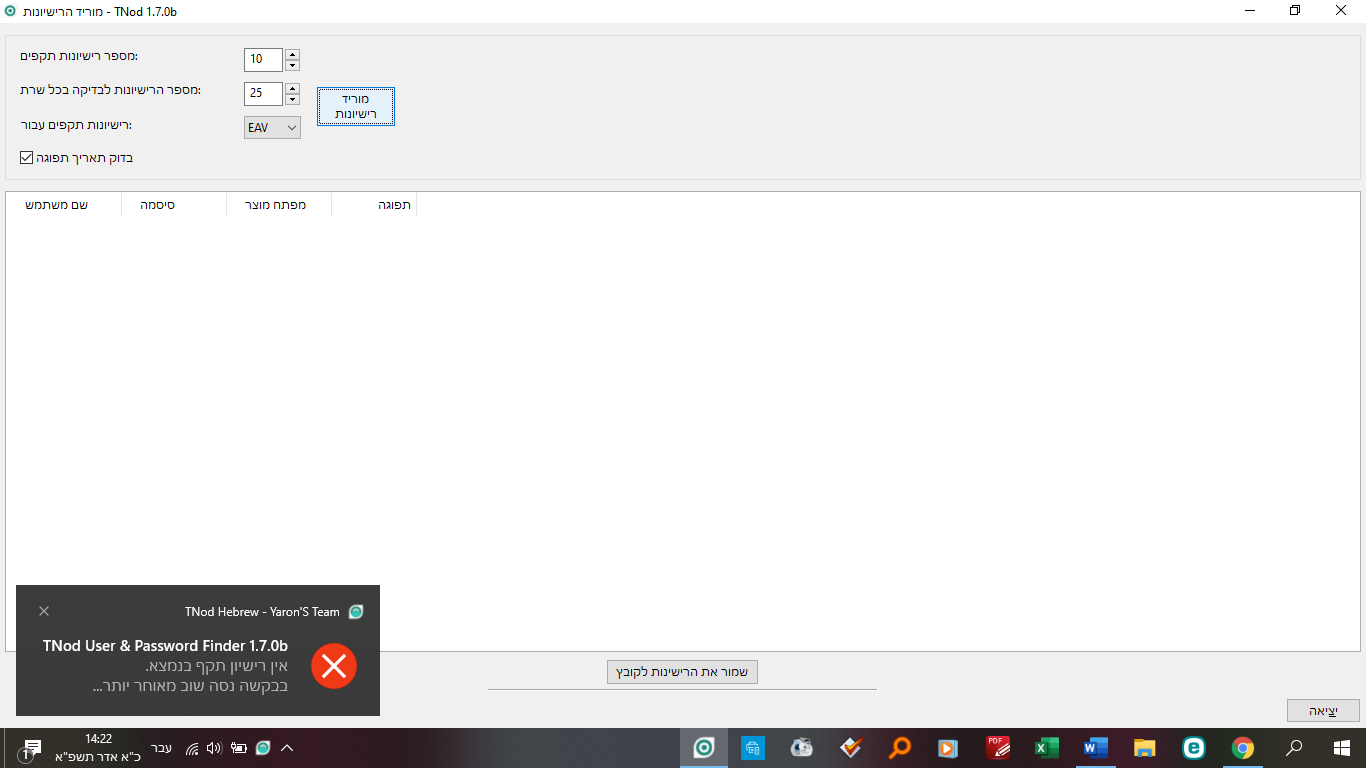Open File Explorer from taskbar
1366x768 pixels.
coord(1145,748)
